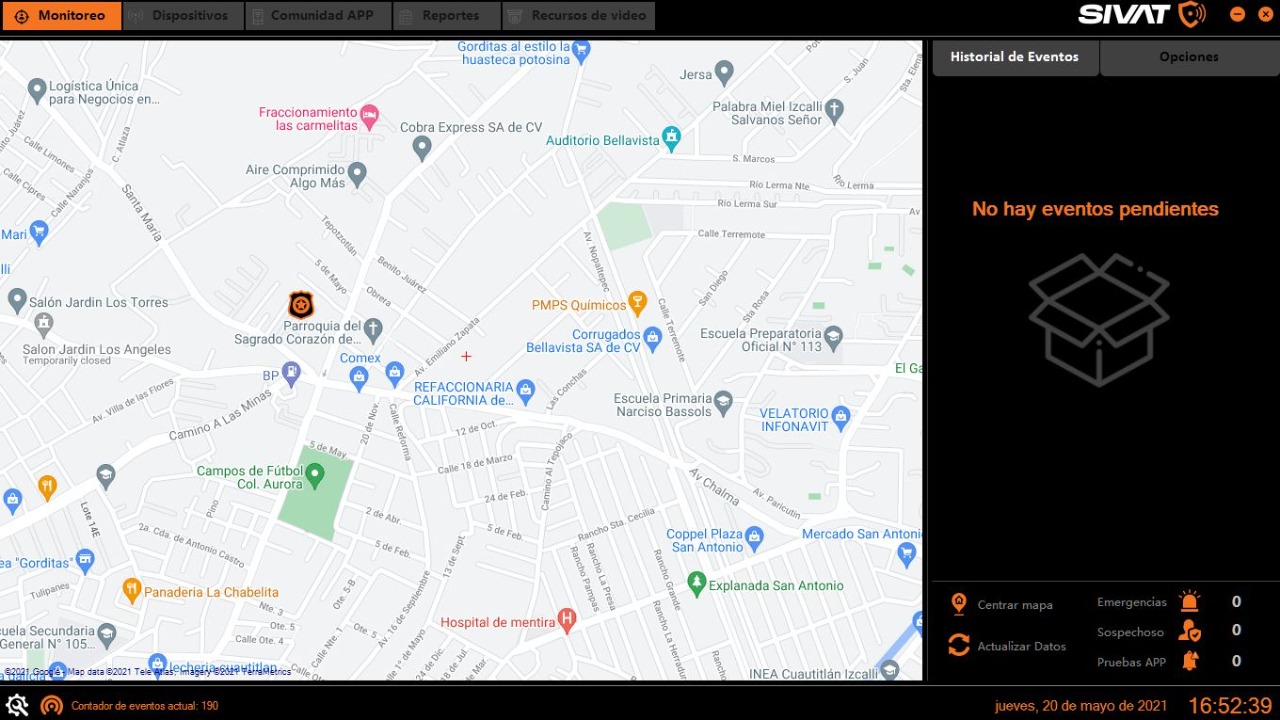Click the SIVAT shield logo
Viewport: 1280px width, 720px height.
[1192, 14]
